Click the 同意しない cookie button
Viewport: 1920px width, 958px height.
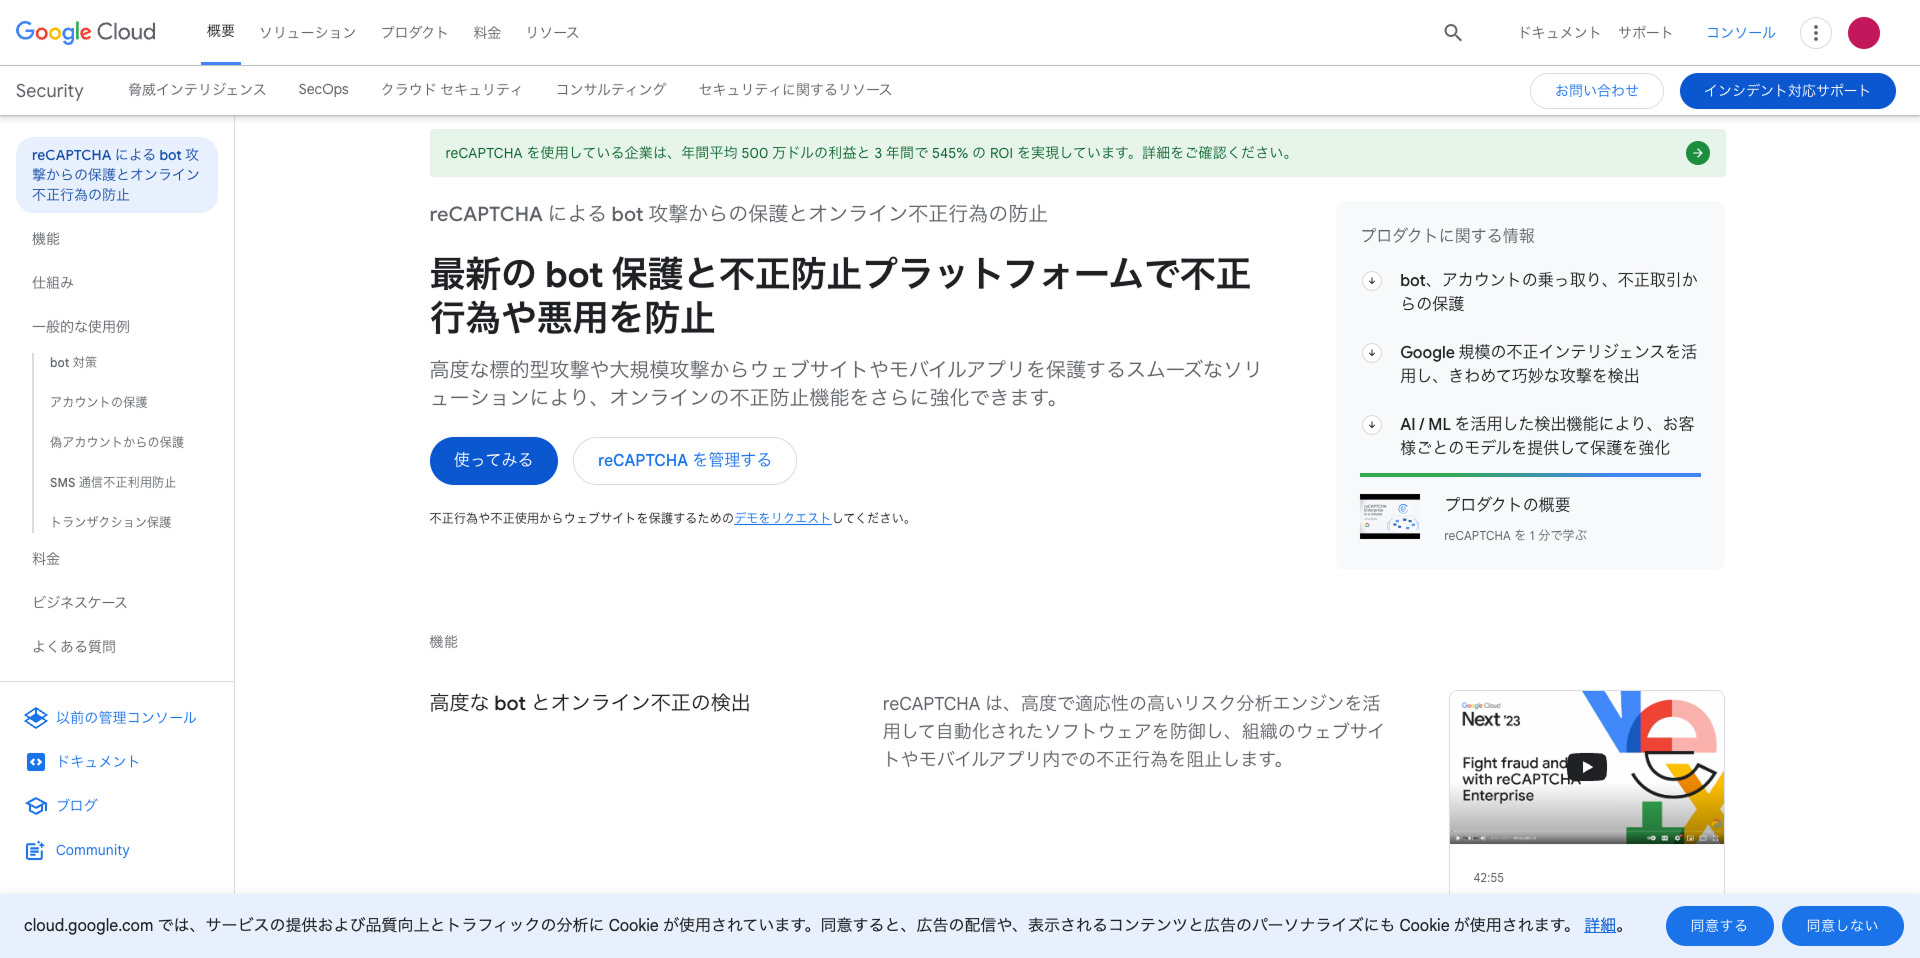1843,926
